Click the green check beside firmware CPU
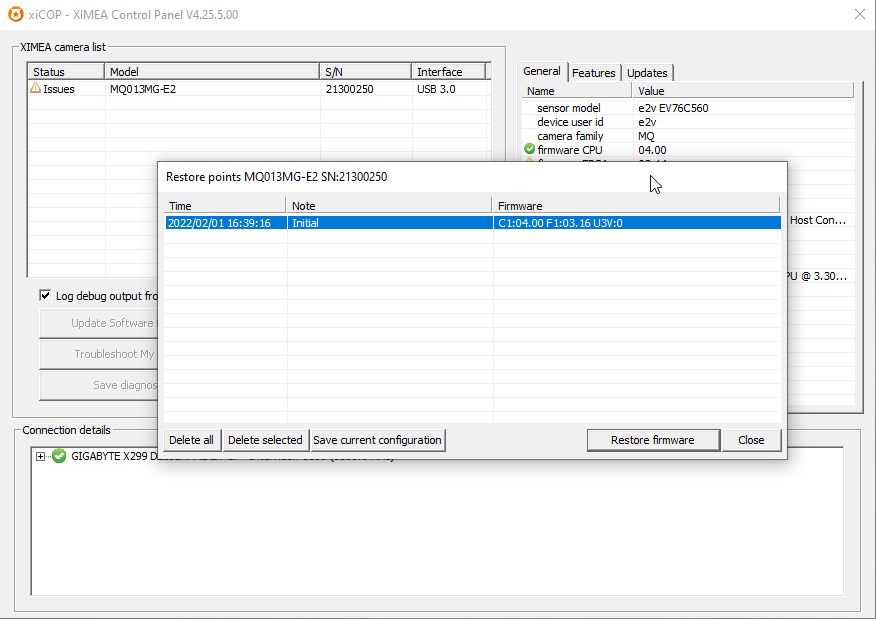 coord(530,149)
